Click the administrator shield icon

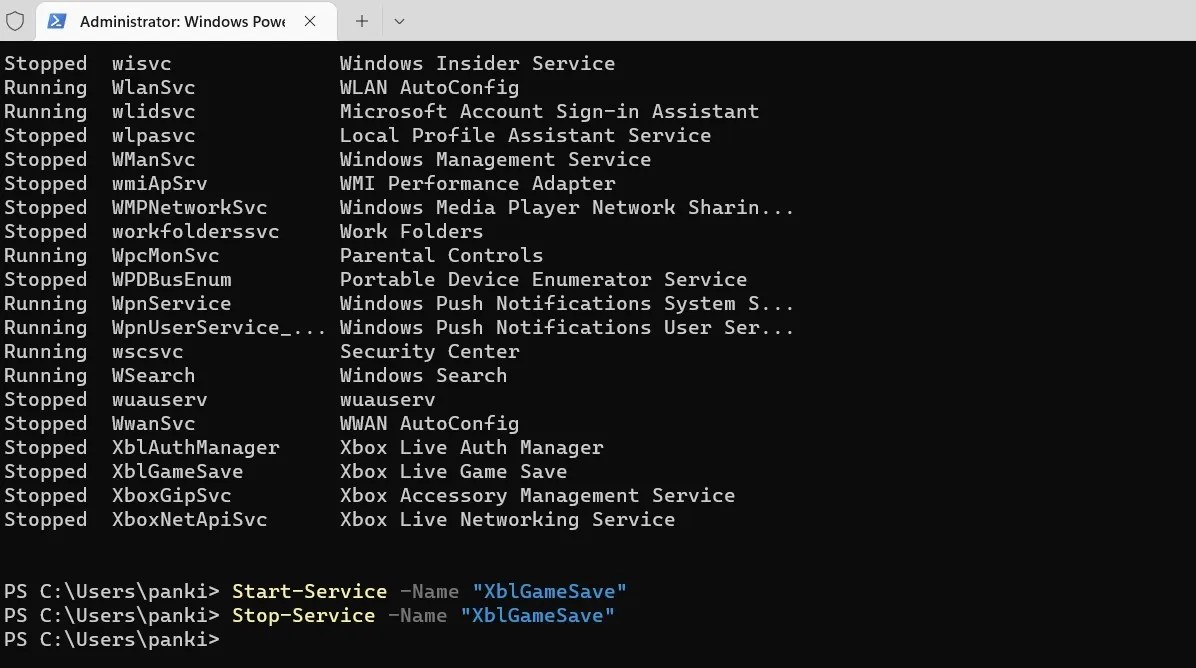(x=15, y=21)
